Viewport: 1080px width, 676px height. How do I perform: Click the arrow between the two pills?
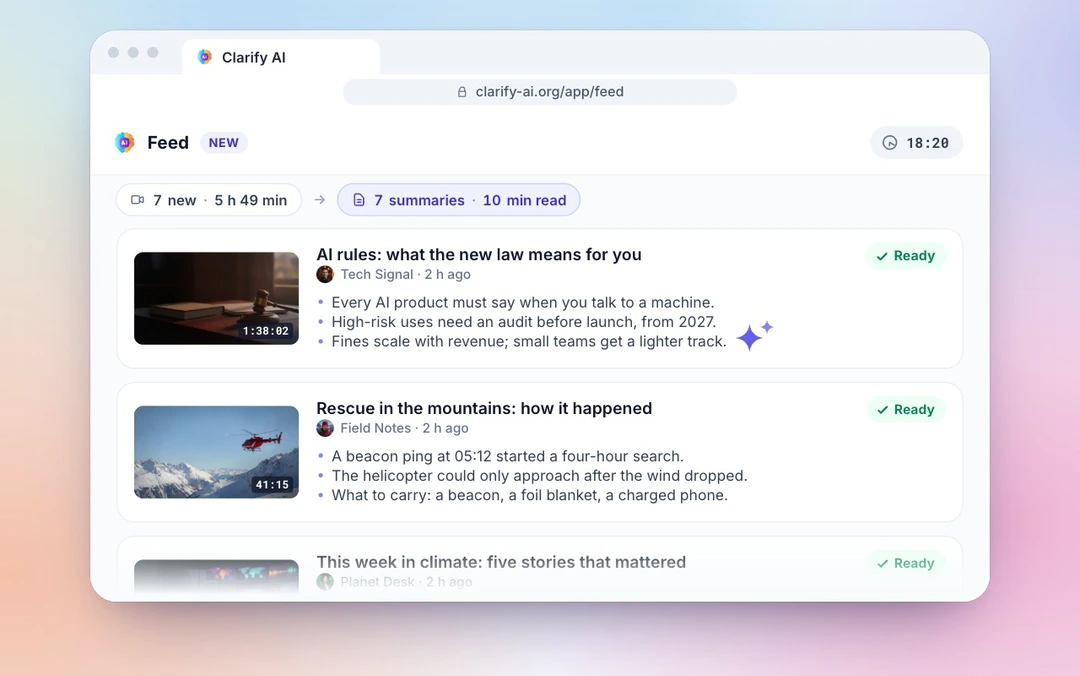(x=320, y=200)
